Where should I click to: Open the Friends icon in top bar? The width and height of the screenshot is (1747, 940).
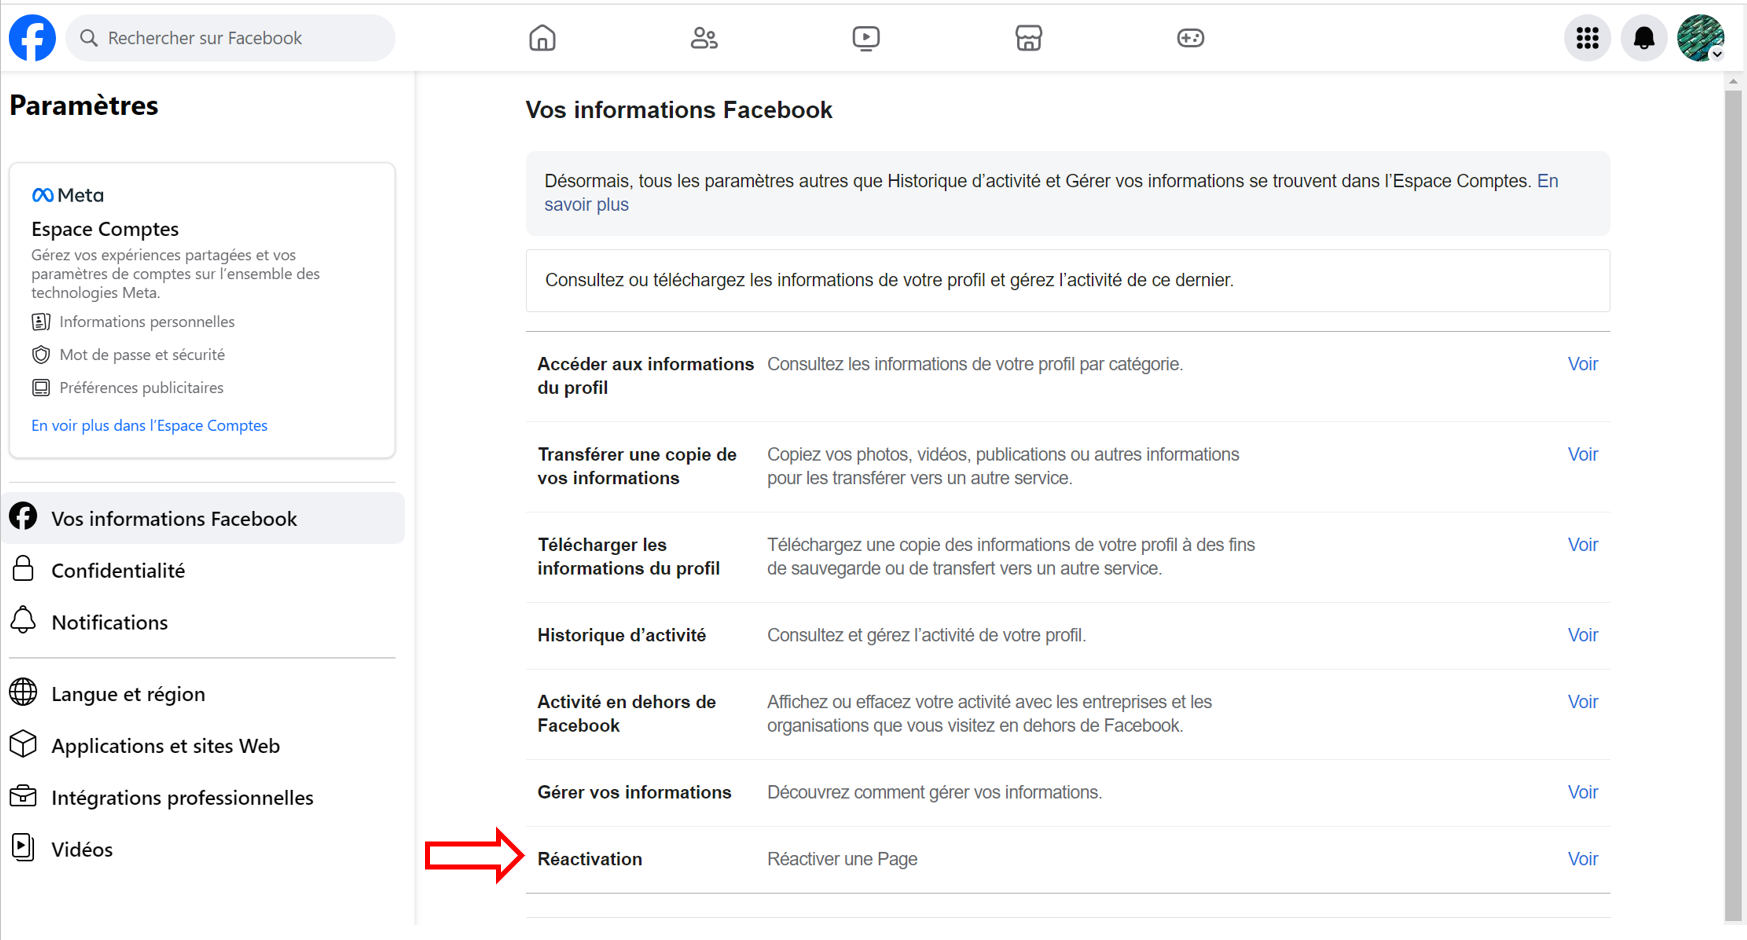(x=704, y=38)
